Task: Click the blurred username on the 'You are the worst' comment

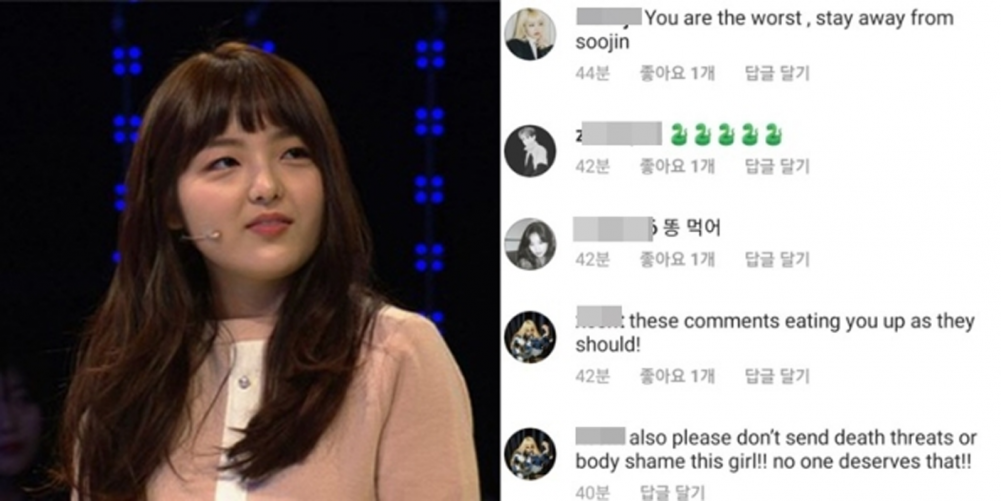Action: click(609, 17)
